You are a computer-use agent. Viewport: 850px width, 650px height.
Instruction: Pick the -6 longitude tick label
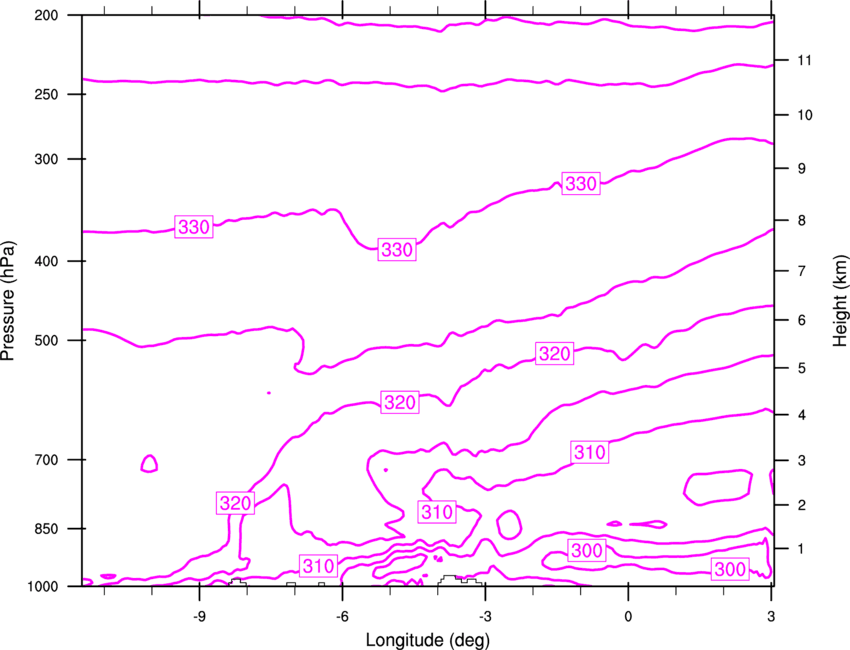pyautogui.click(x=342, y=616)
